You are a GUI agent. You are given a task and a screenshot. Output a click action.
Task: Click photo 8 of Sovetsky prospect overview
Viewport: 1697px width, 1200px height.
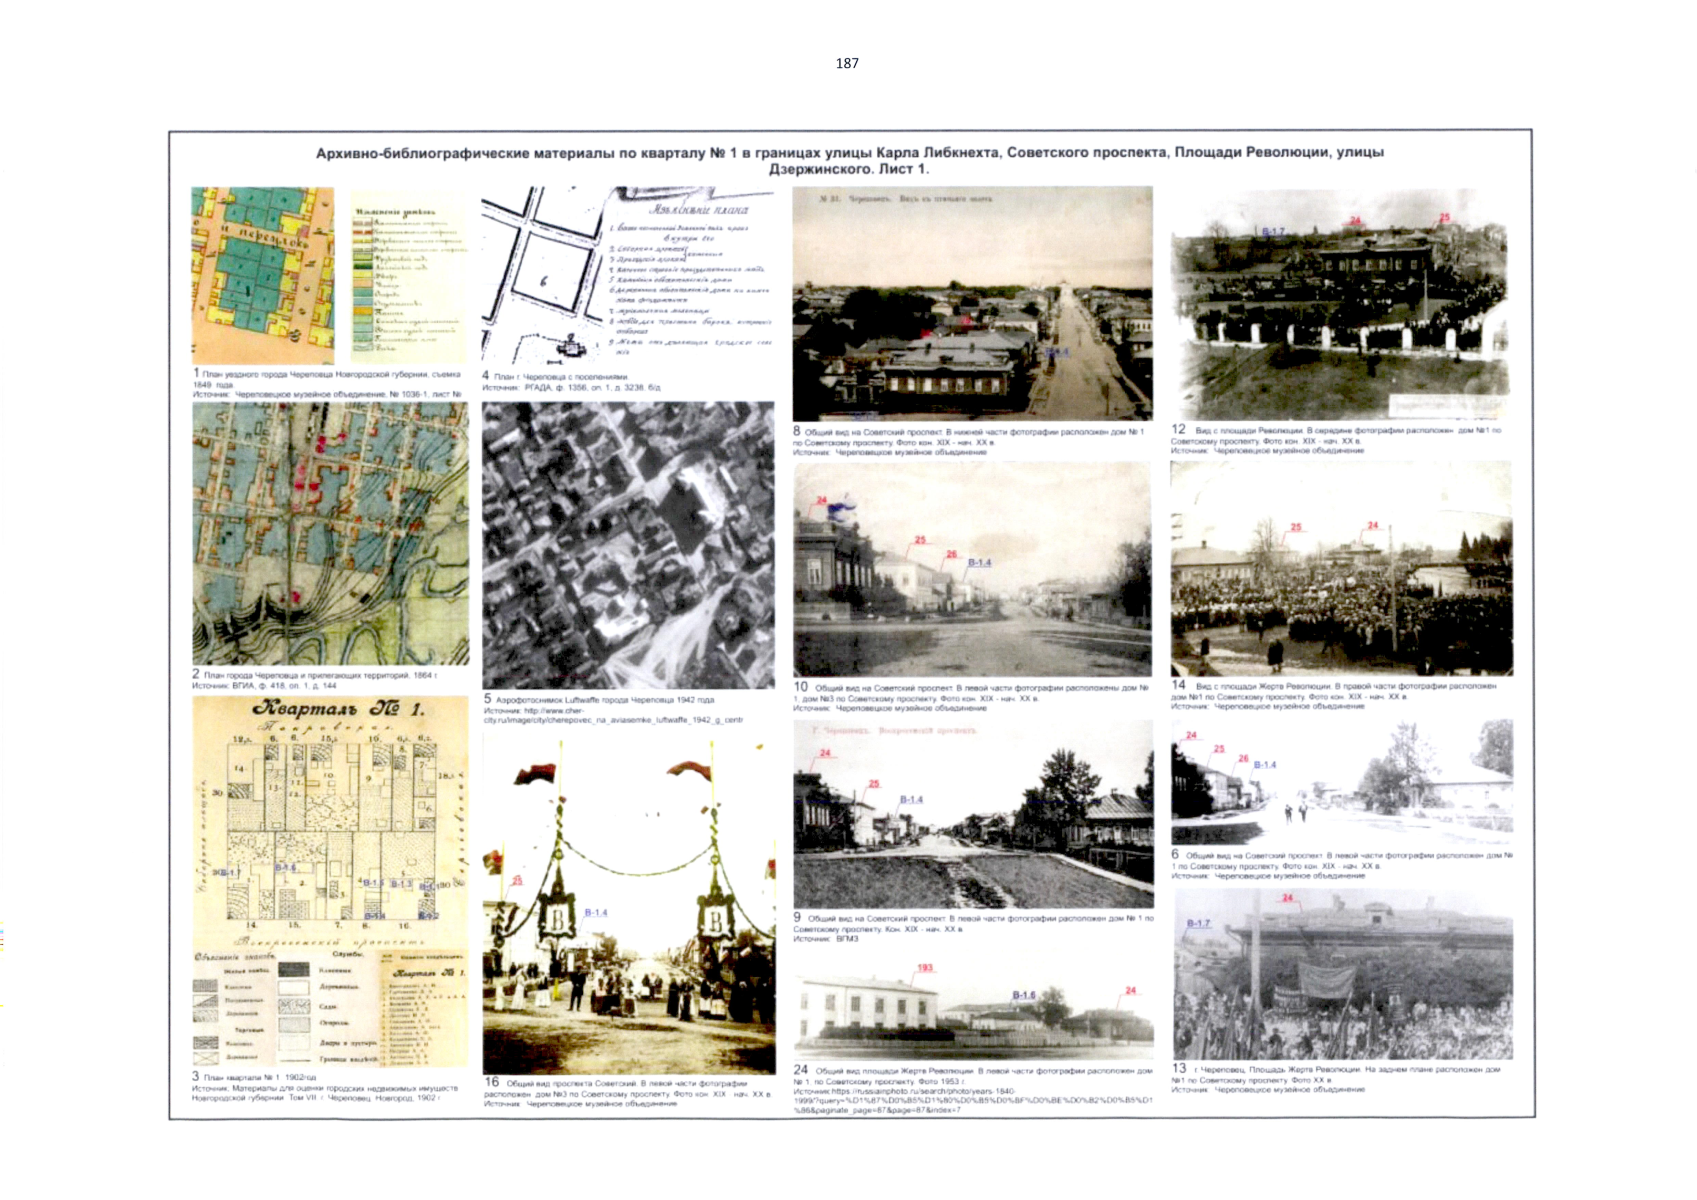tap(972, 303)
